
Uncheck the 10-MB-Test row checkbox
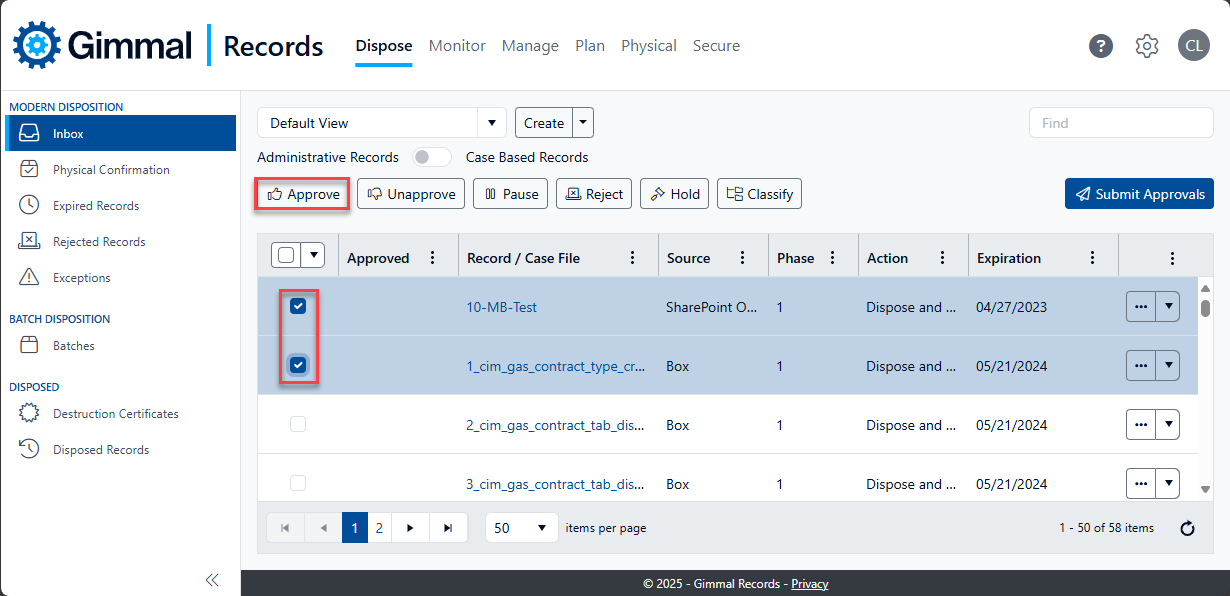coord(298,307)
